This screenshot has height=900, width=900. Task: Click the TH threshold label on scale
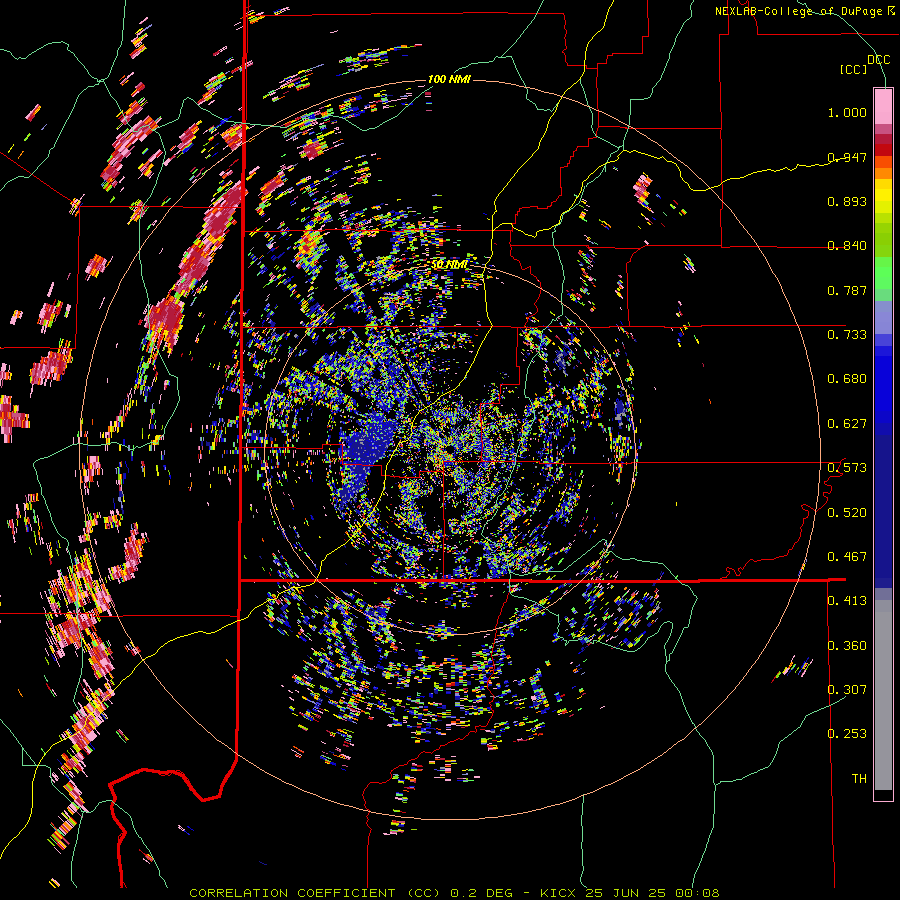(859, 778)
